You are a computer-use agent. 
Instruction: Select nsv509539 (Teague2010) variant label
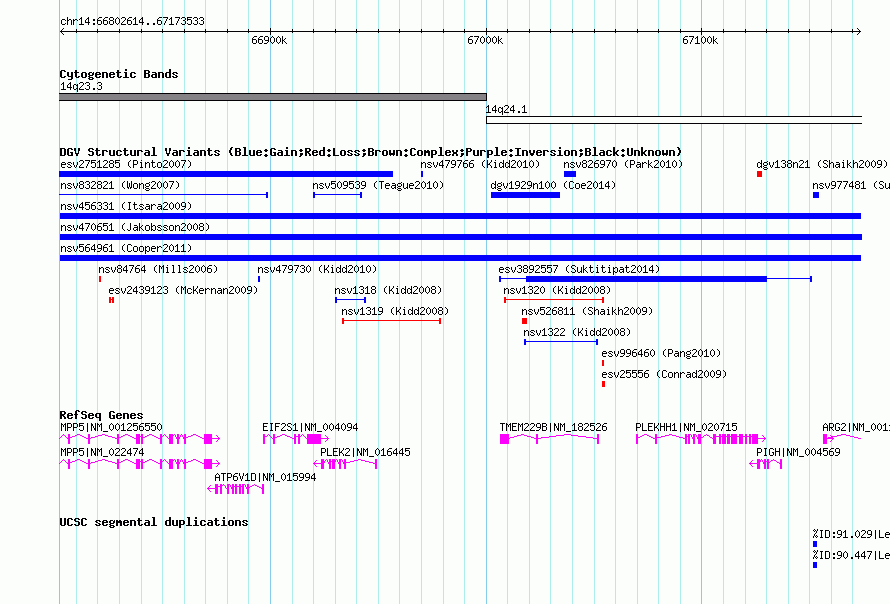(x=378, y=185)
